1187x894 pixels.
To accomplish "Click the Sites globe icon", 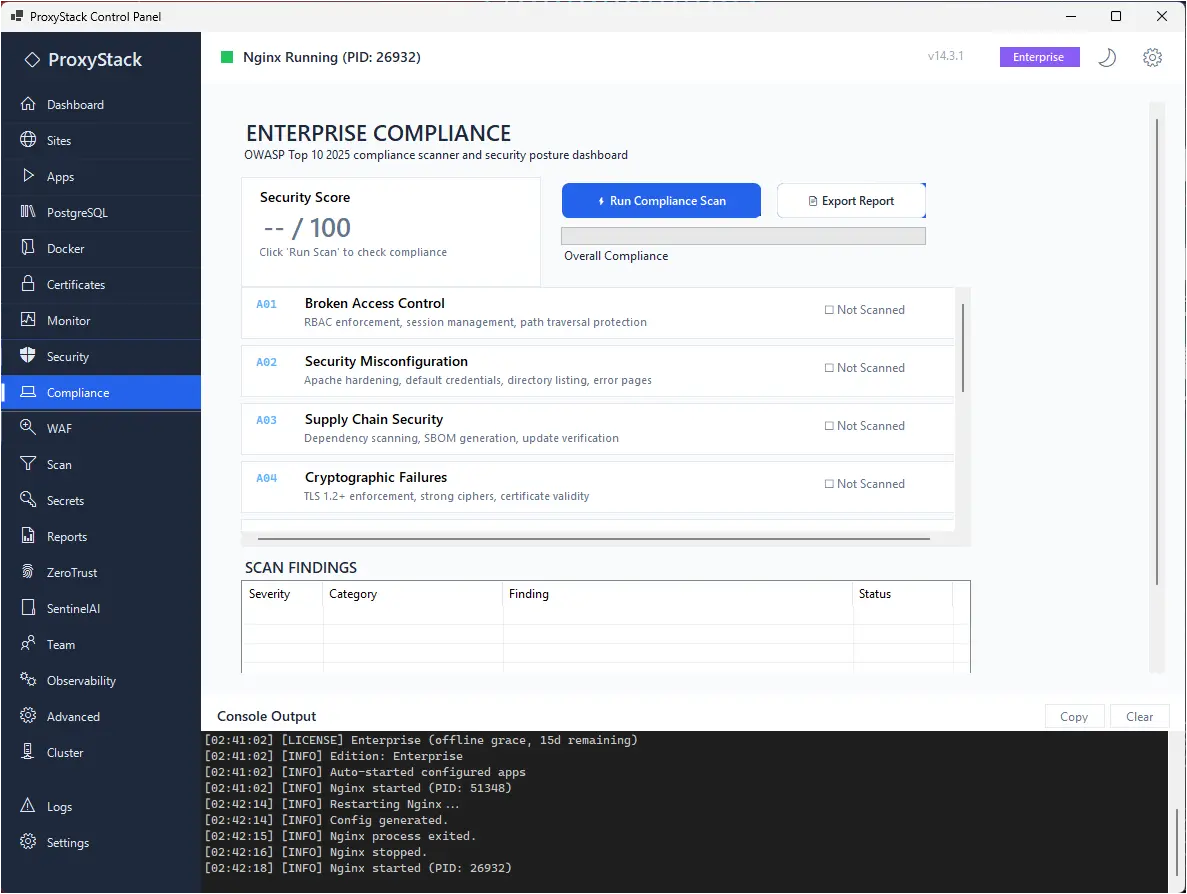I will [28, 139].
